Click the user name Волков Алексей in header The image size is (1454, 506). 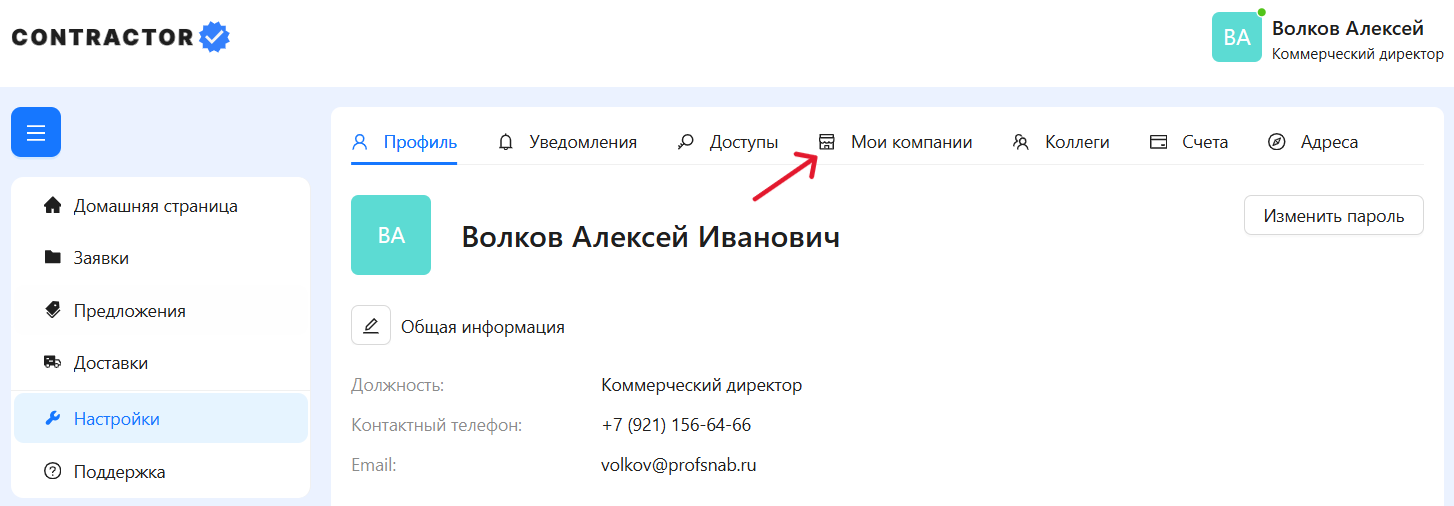pos(1348,28)
